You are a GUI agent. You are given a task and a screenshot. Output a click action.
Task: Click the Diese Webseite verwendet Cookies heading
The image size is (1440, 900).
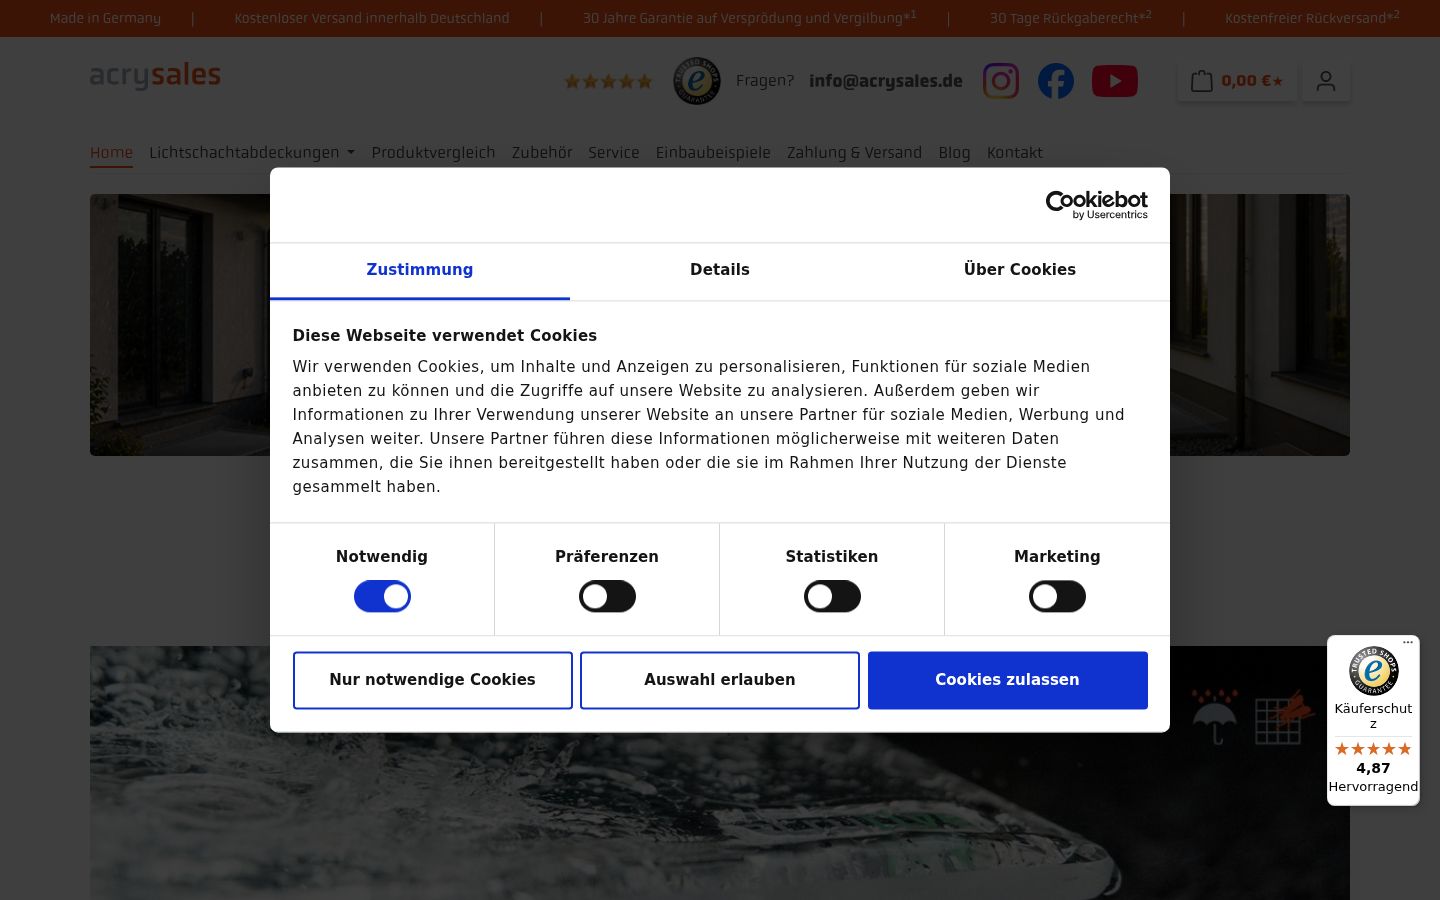[445, 336]
